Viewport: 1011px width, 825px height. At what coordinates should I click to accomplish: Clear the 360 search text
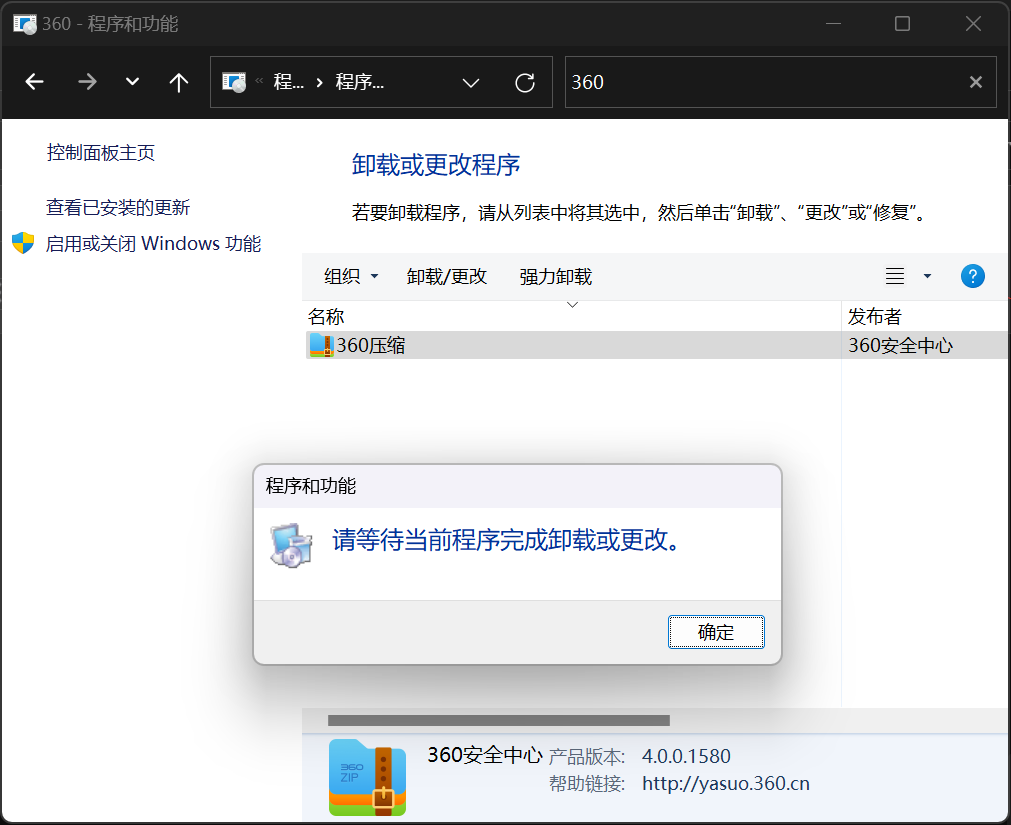pyautogui.click(x=976, y=82)
